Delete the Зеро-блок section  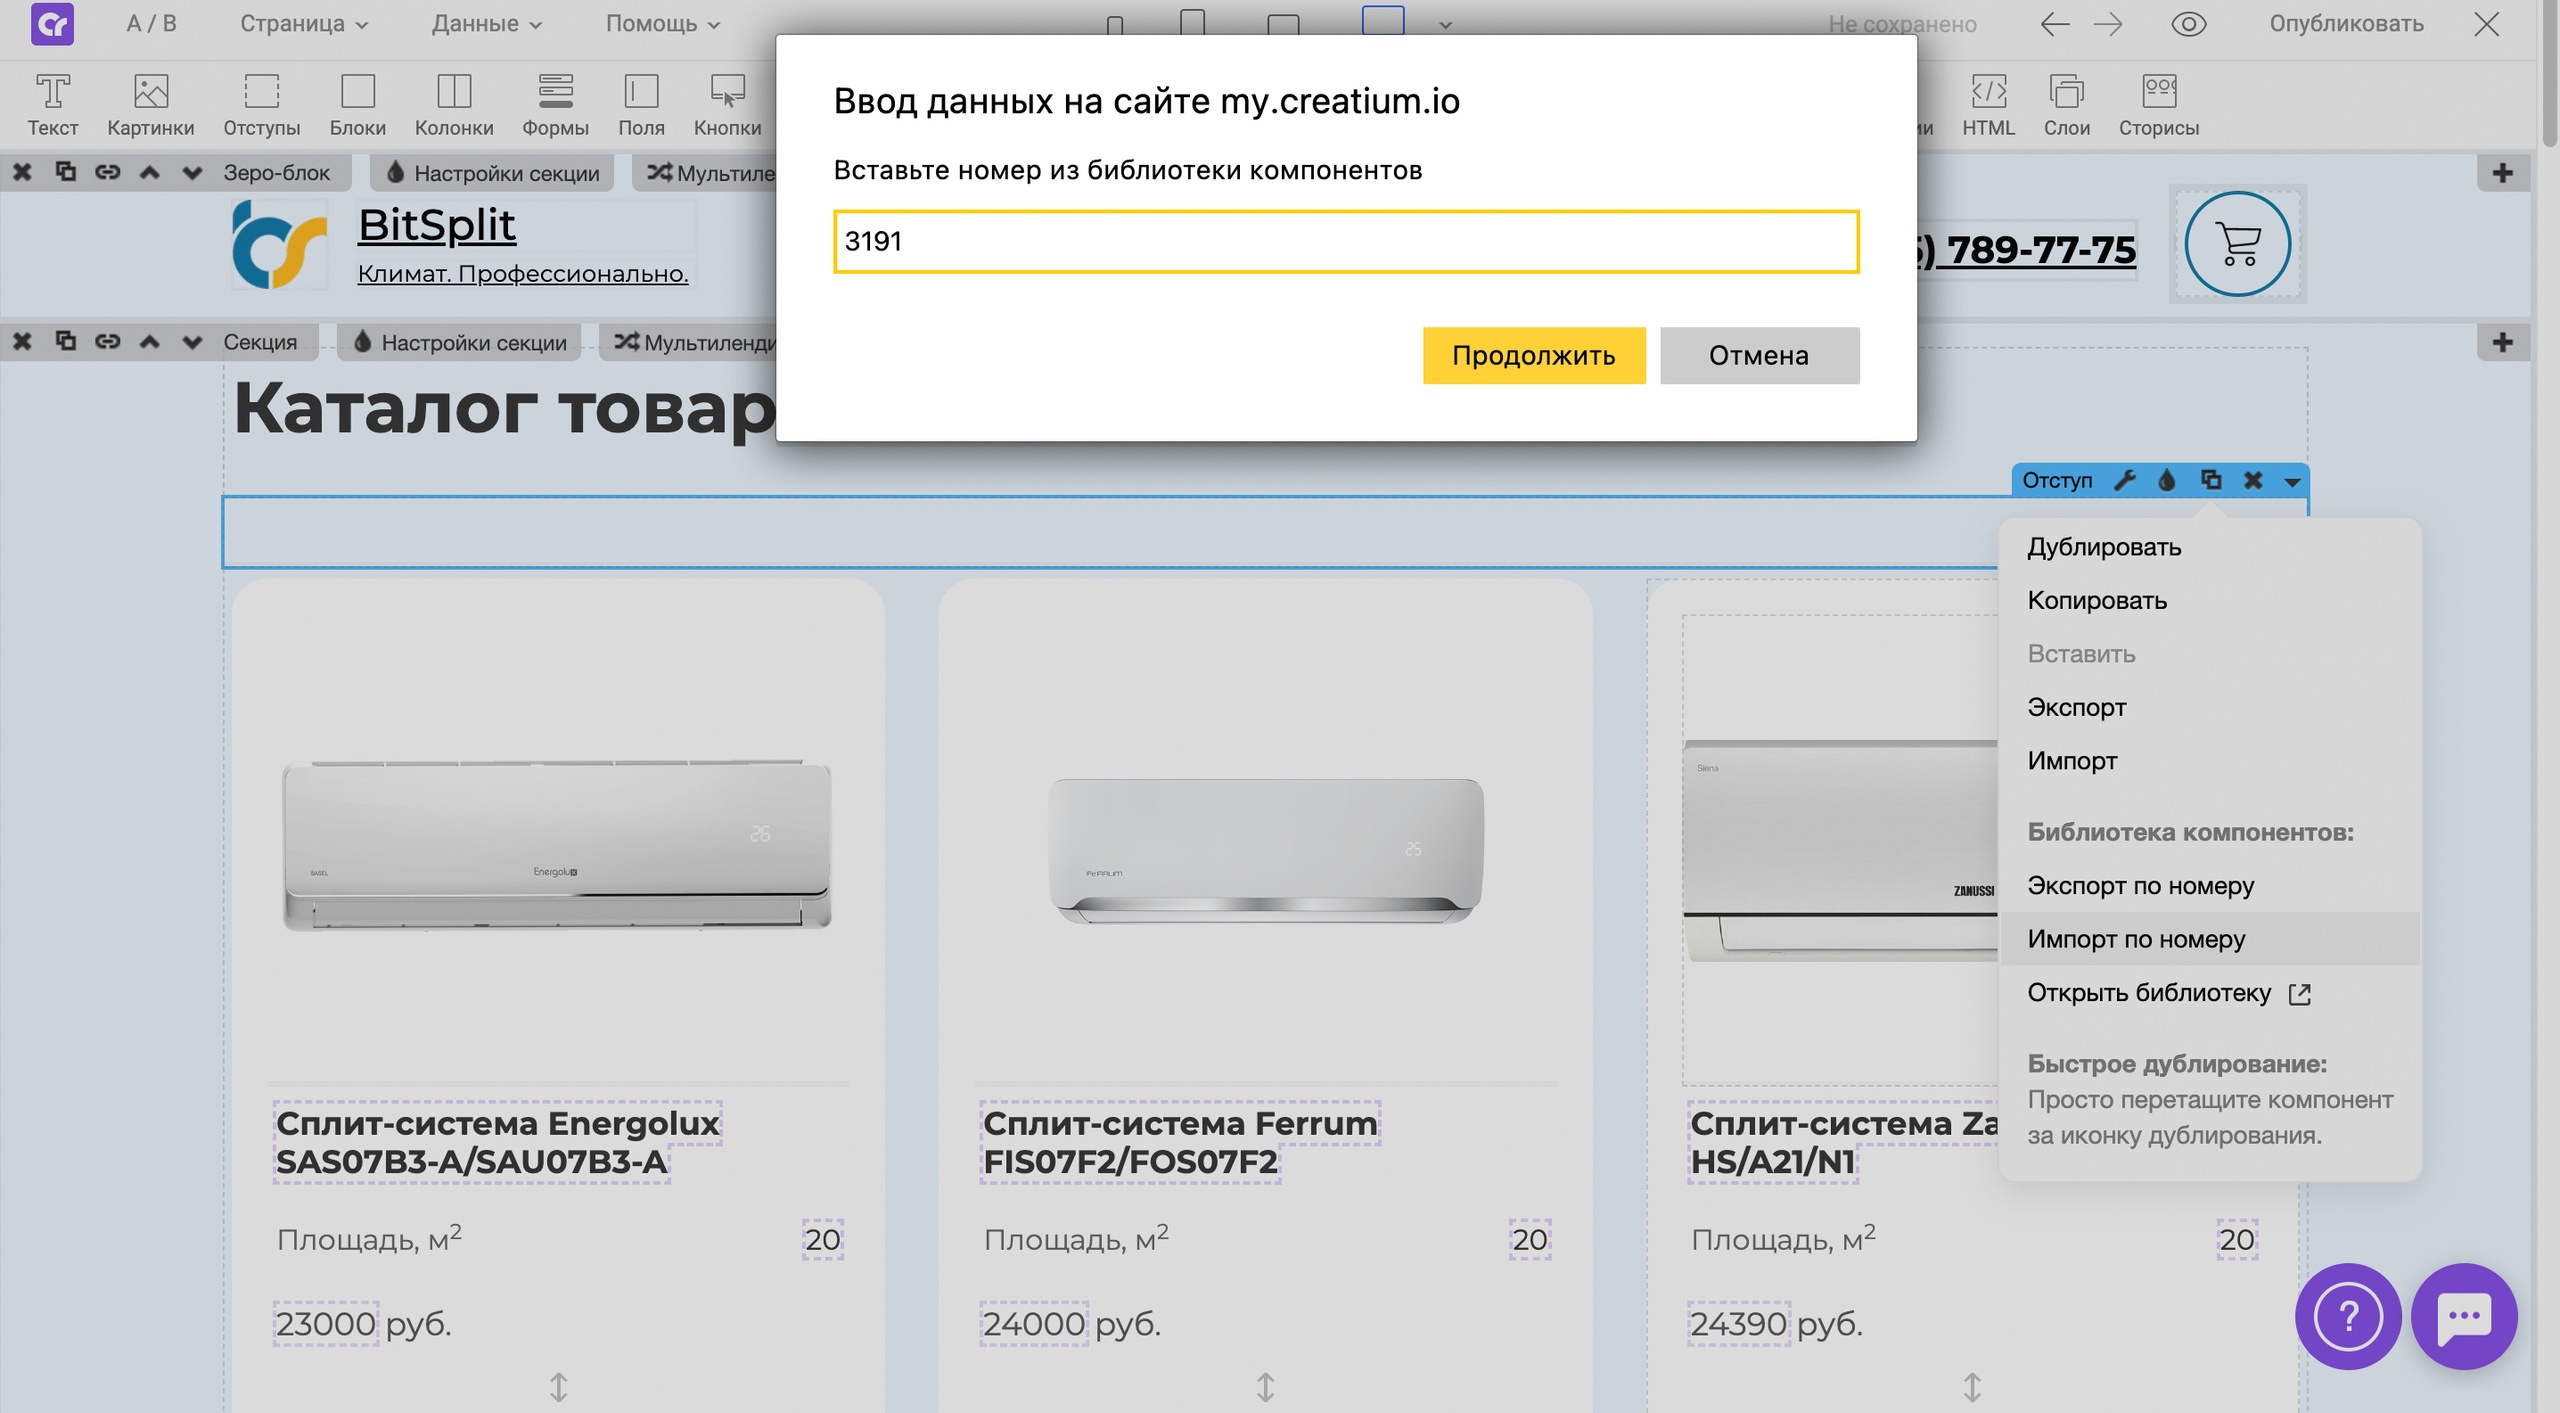[22, 172]
